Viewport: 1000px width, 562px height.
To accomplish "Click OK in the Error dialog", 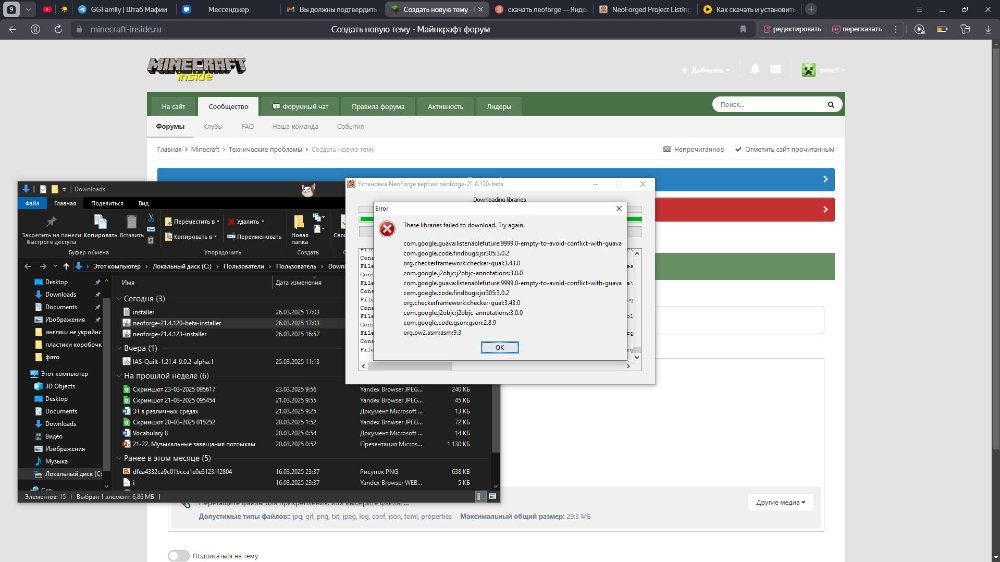I will 499,347.
